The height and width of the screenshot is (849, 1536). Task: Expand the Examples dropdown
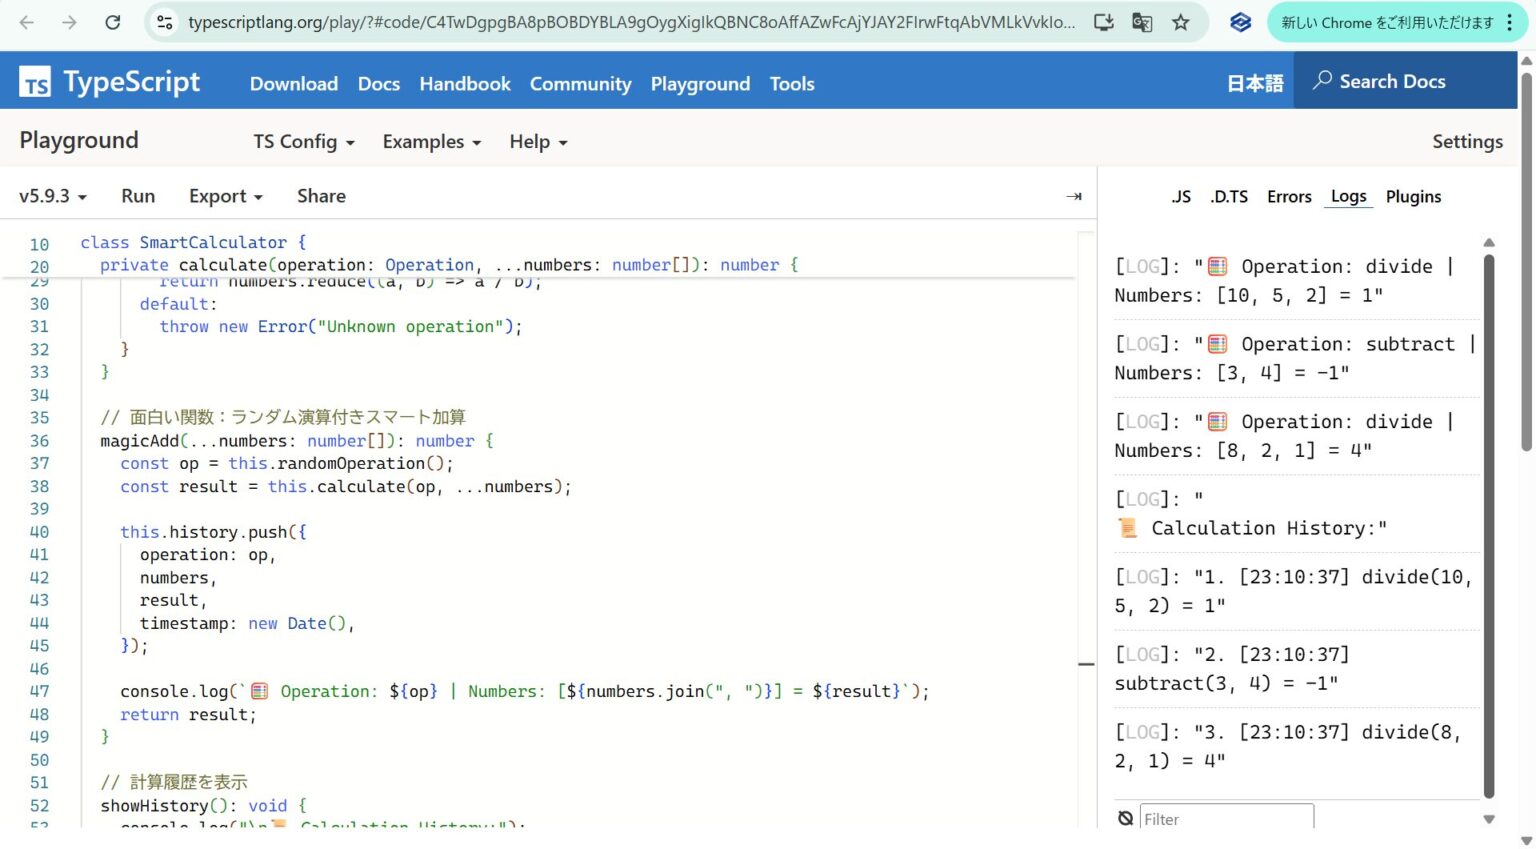click(x=429, y=142)
